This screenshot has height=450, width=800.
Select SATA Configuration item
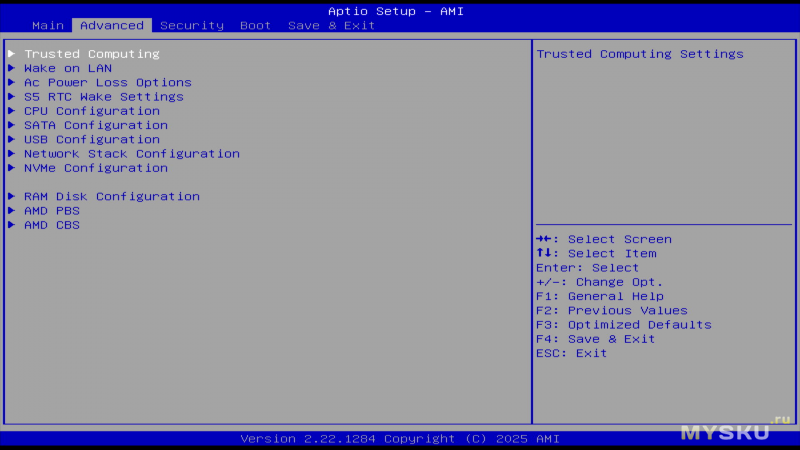point(95,125)
